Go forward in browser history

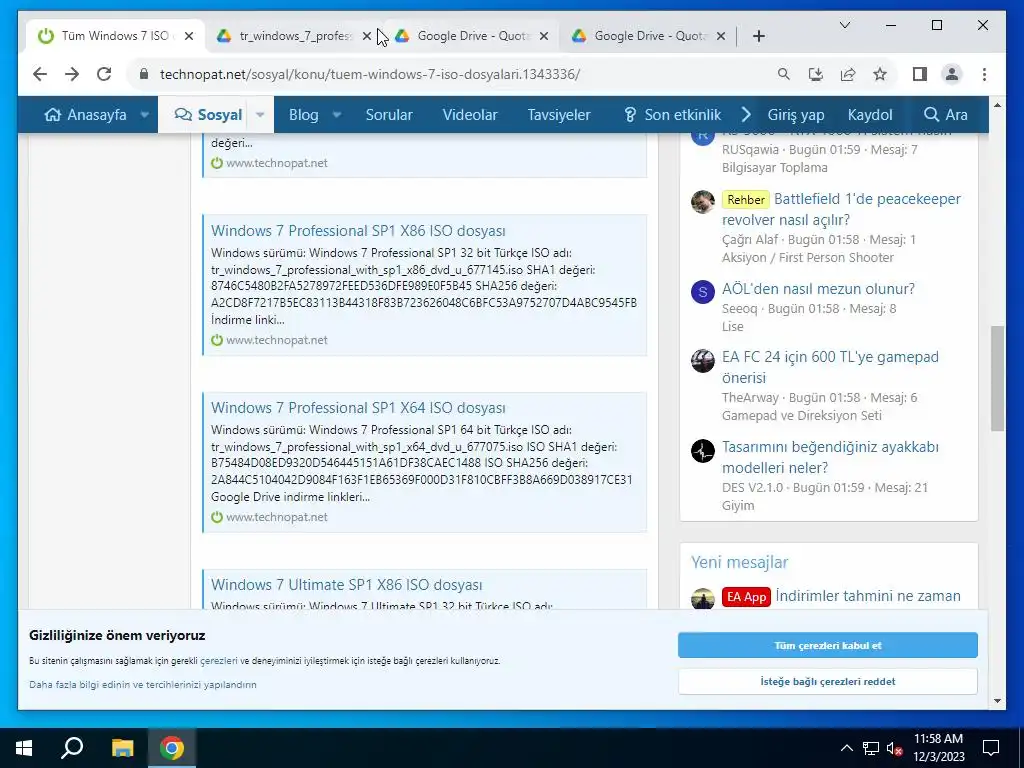point(72,74)
